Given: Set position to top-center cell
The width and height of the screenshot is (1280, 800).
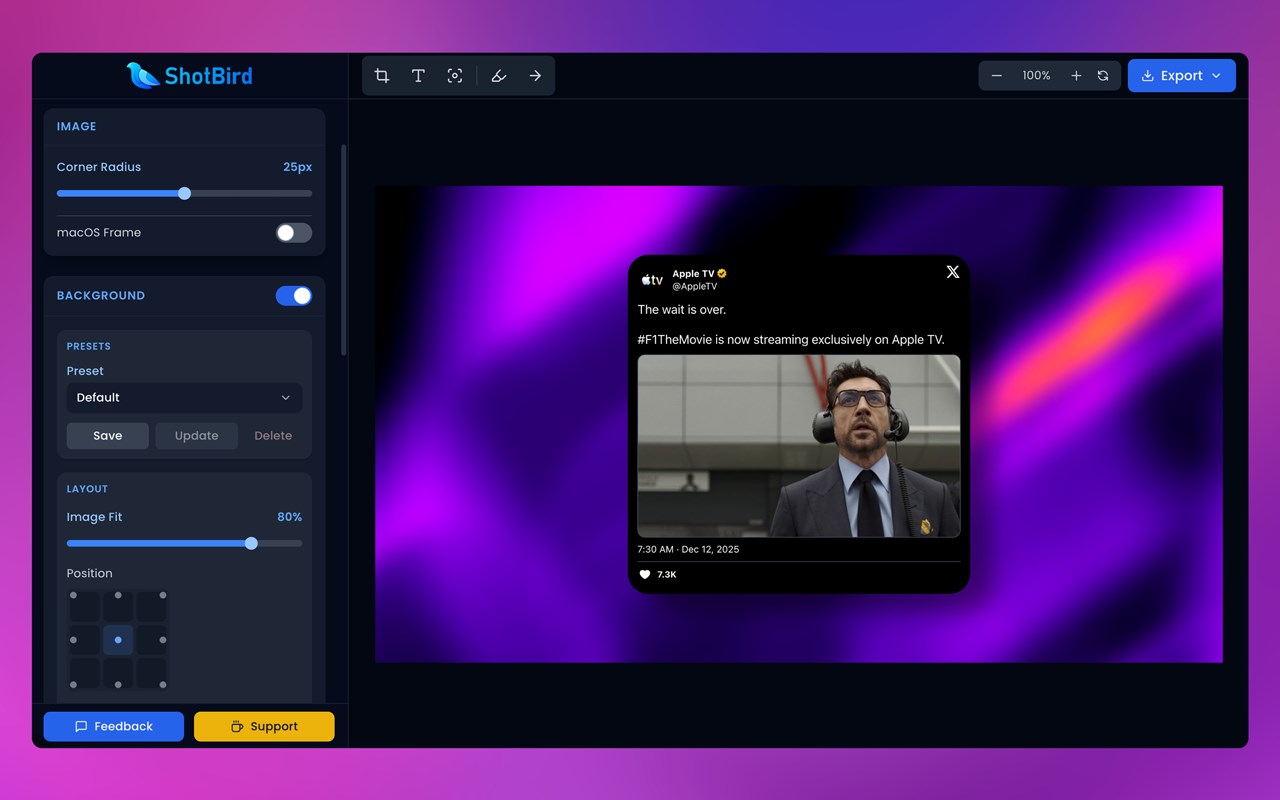Looking at the screenshot, I should pyautogui.click(x=118, y=606).
